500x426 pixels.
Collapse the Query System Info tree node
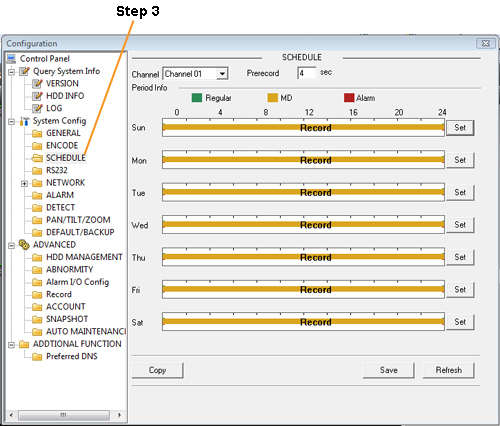tap(12, 72)
